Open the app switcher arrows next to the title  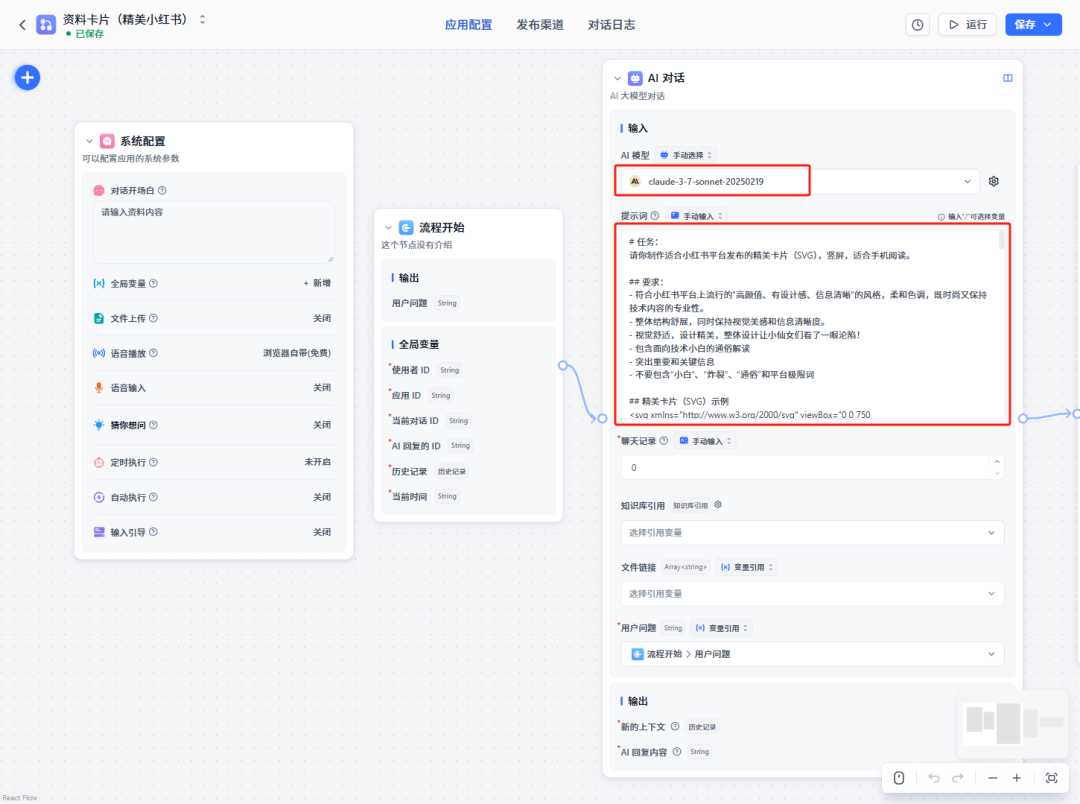pyautogui.click(x=202, y=19)
